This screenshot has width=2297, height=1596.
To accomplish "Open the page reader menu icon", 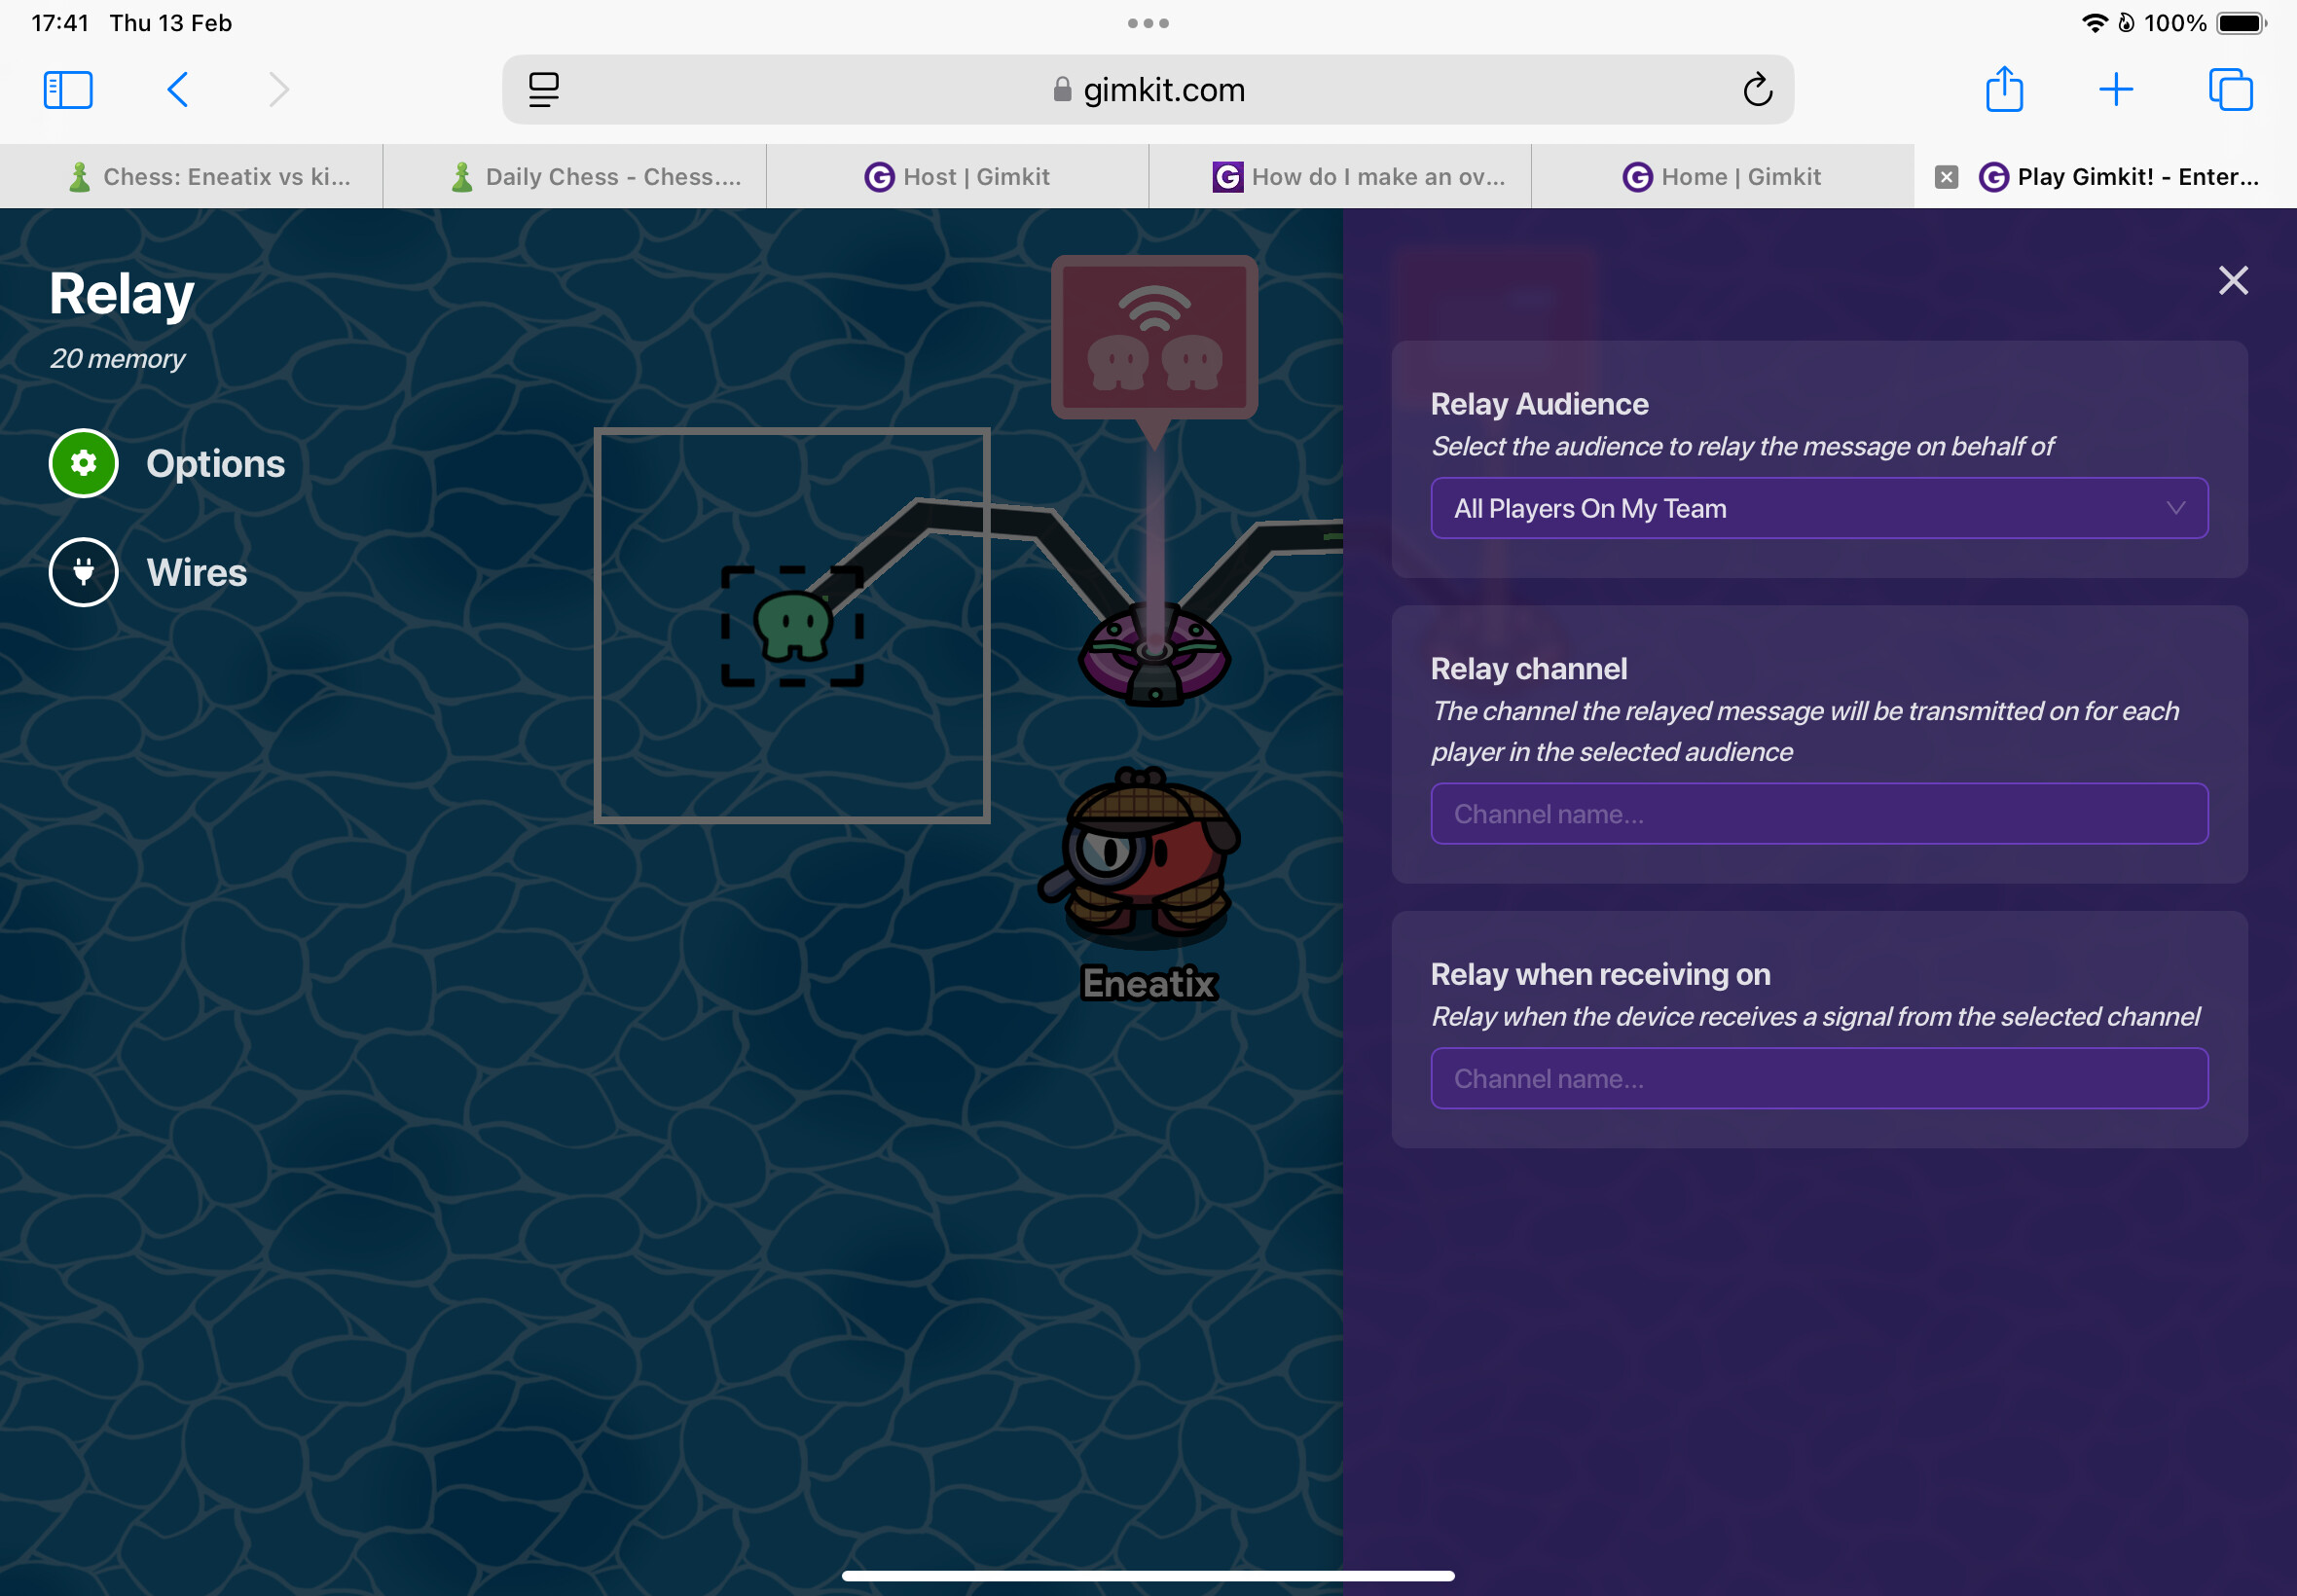I will pyautogui.click(x=544, y=90).
